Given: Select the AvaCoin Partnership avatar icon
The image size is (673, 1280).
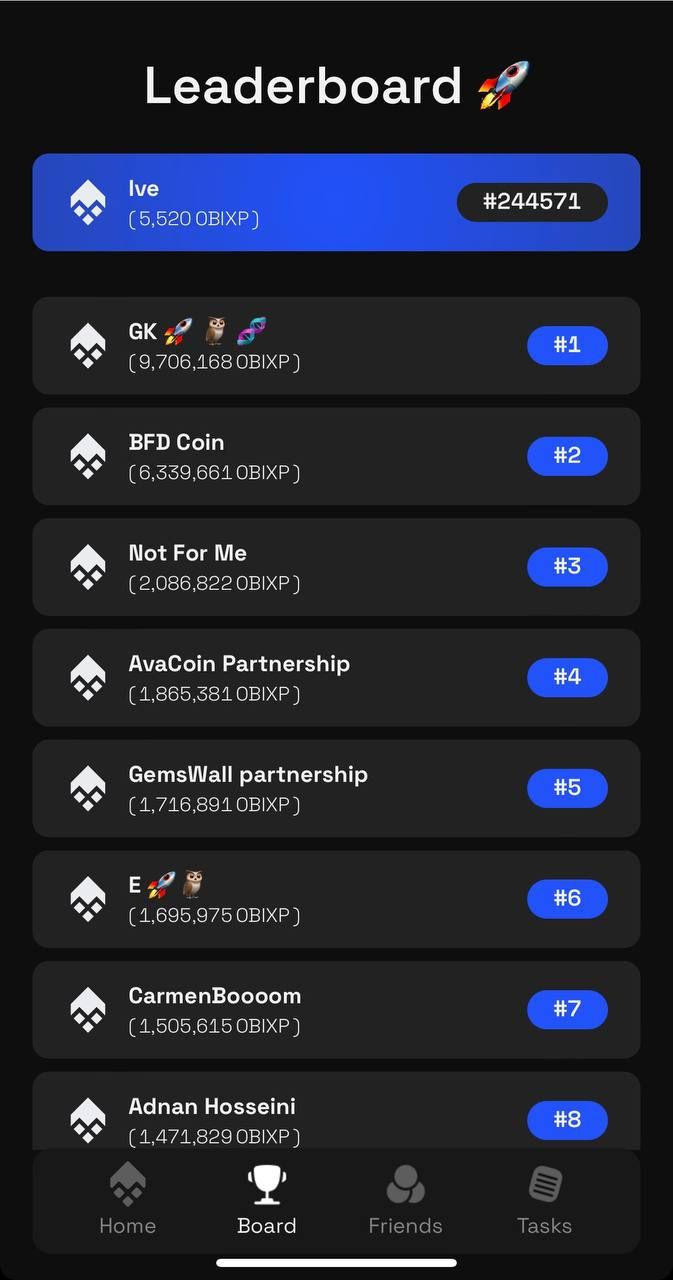Looking at the screenshot, I should pos(87,677).
